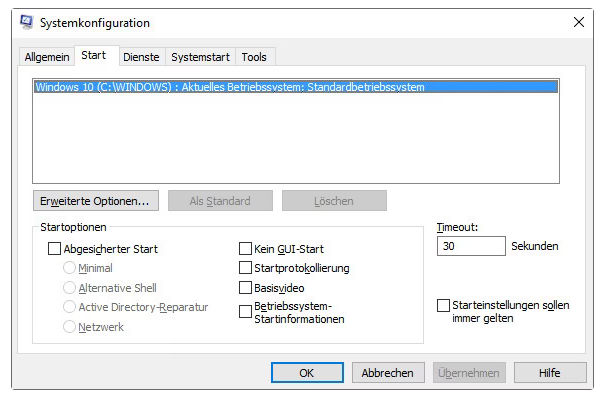Confirm with the OK button
610x400 pixels.
pyautogui.click(x=307, y=373)
